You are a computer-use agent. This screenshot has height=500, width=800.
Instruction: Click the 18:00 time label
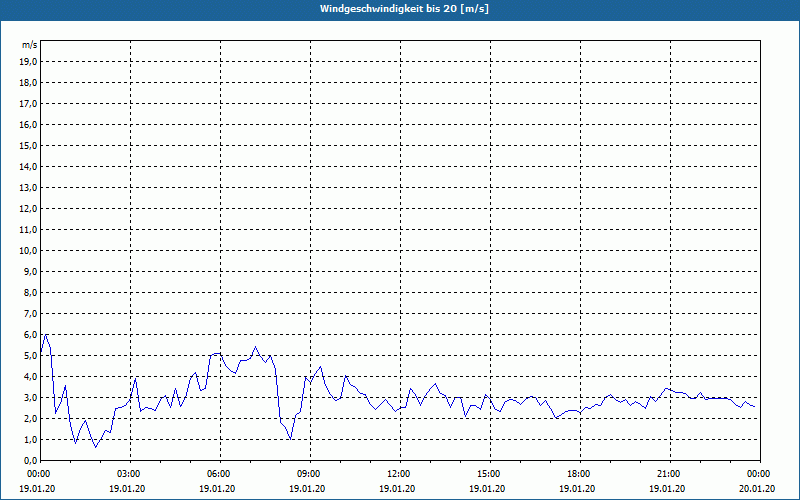(x=580, y=474)
